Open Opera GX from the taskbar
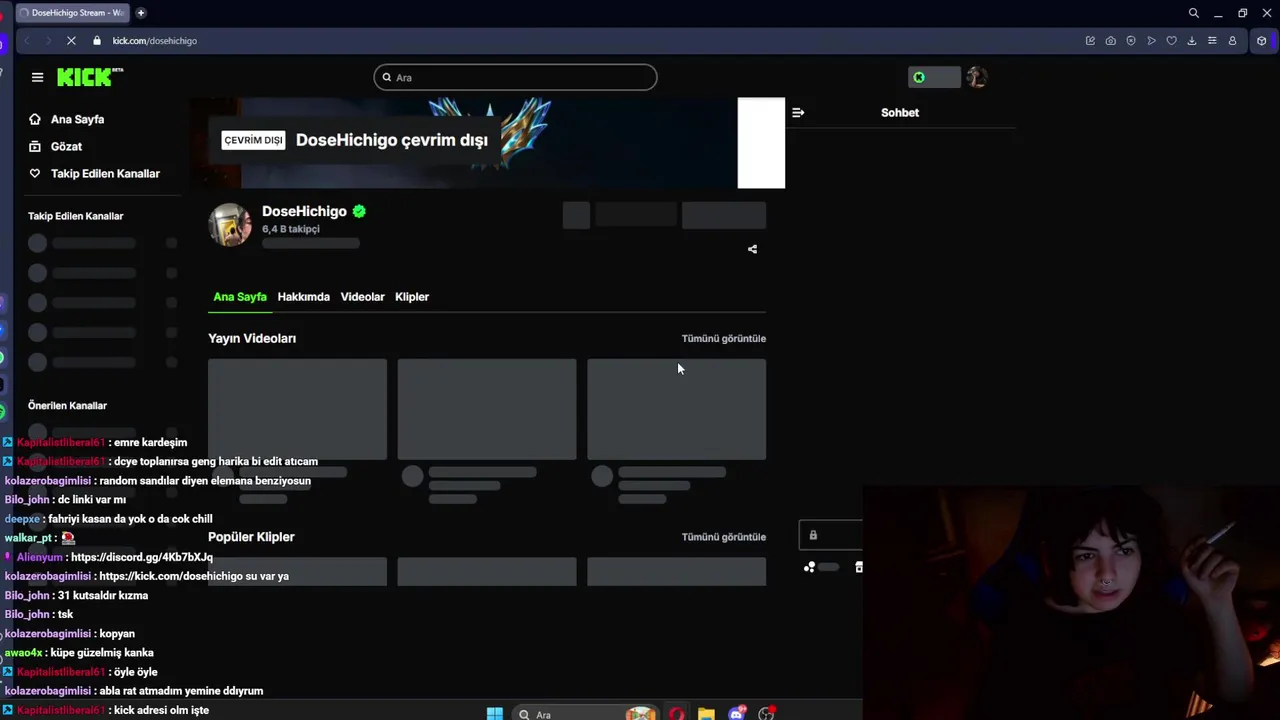 coord(677,713)
